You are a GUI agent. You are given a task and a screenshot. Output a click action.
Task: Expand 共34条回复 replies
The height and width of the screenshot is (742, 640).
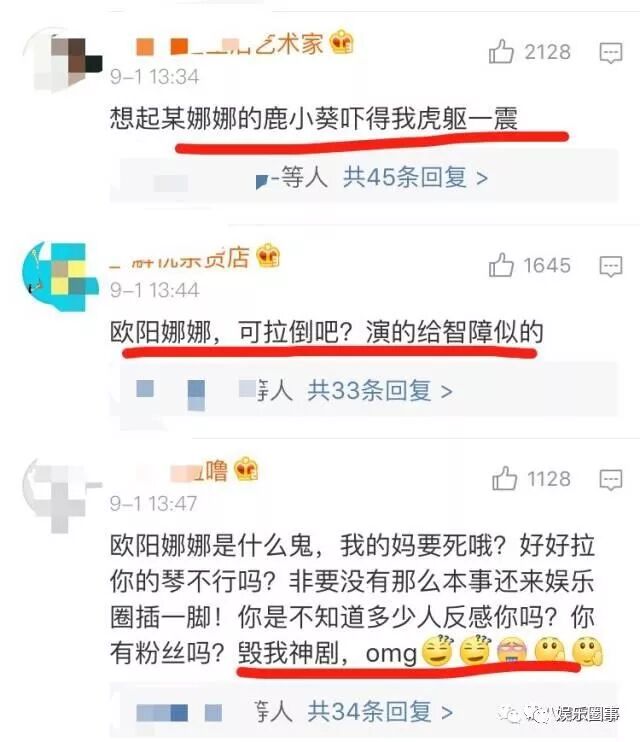click(380, 711)
